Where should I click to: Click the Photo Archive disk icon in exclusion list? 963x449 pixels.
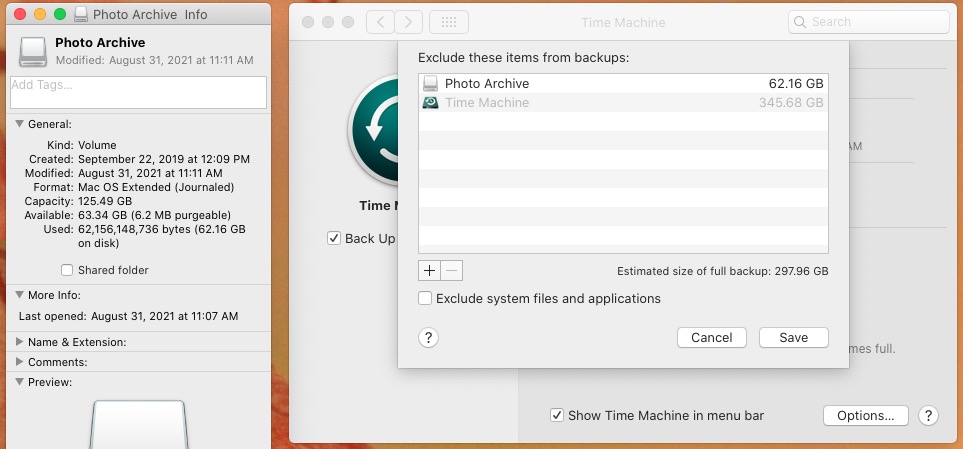point(431,84)
